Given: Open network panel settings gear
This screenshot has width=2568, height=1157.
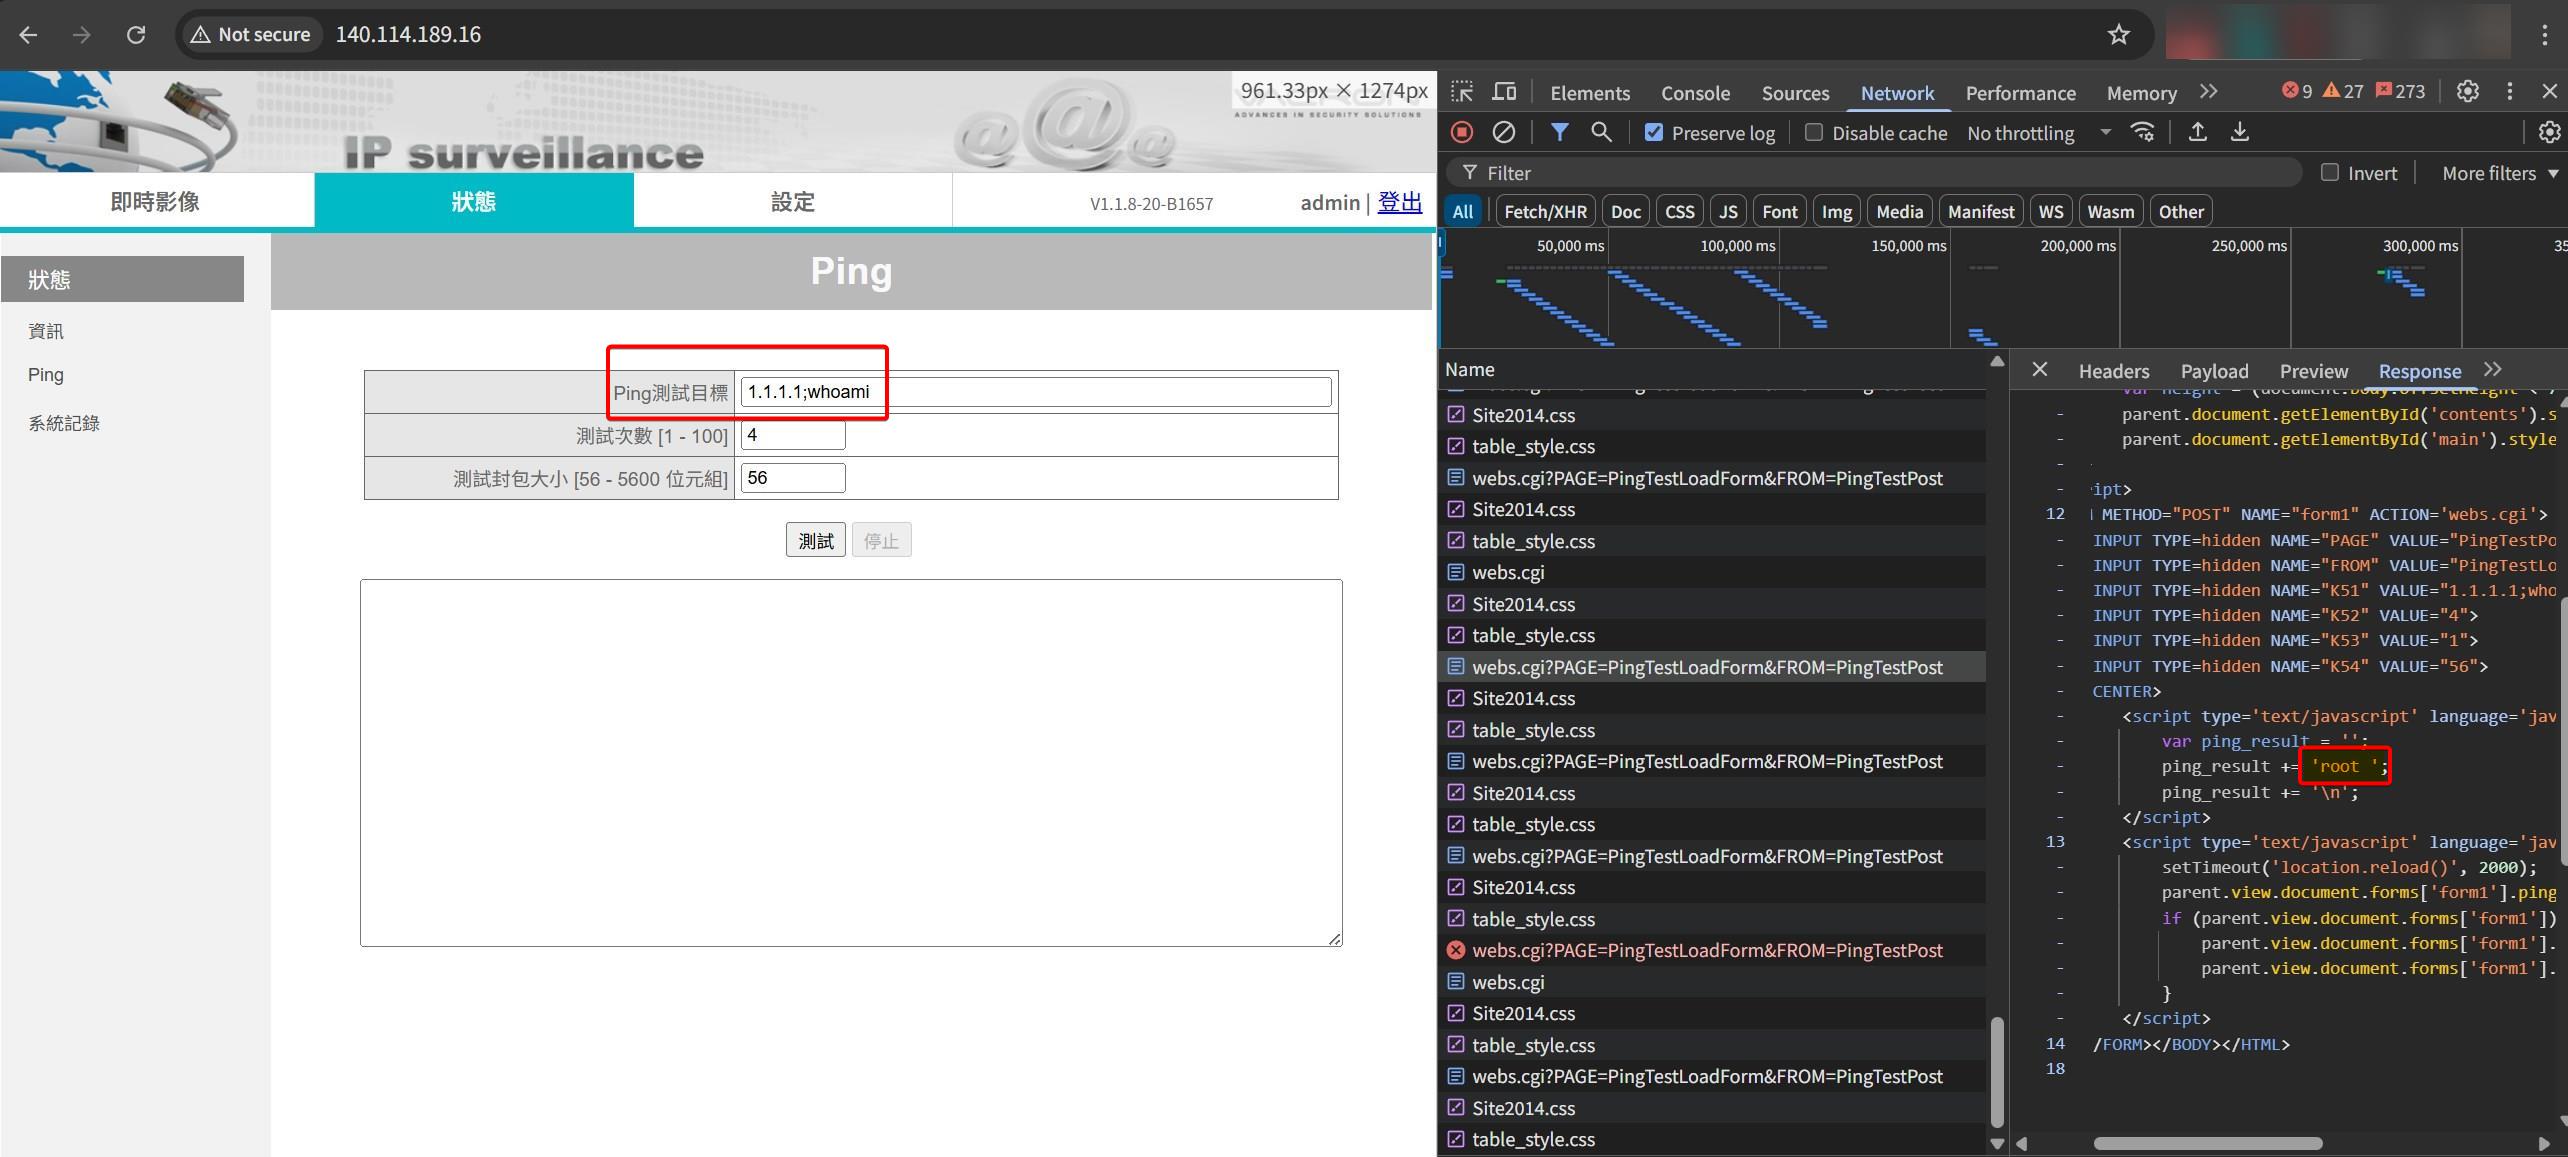Looking at the screenshot, I should tap(2549, 132).
